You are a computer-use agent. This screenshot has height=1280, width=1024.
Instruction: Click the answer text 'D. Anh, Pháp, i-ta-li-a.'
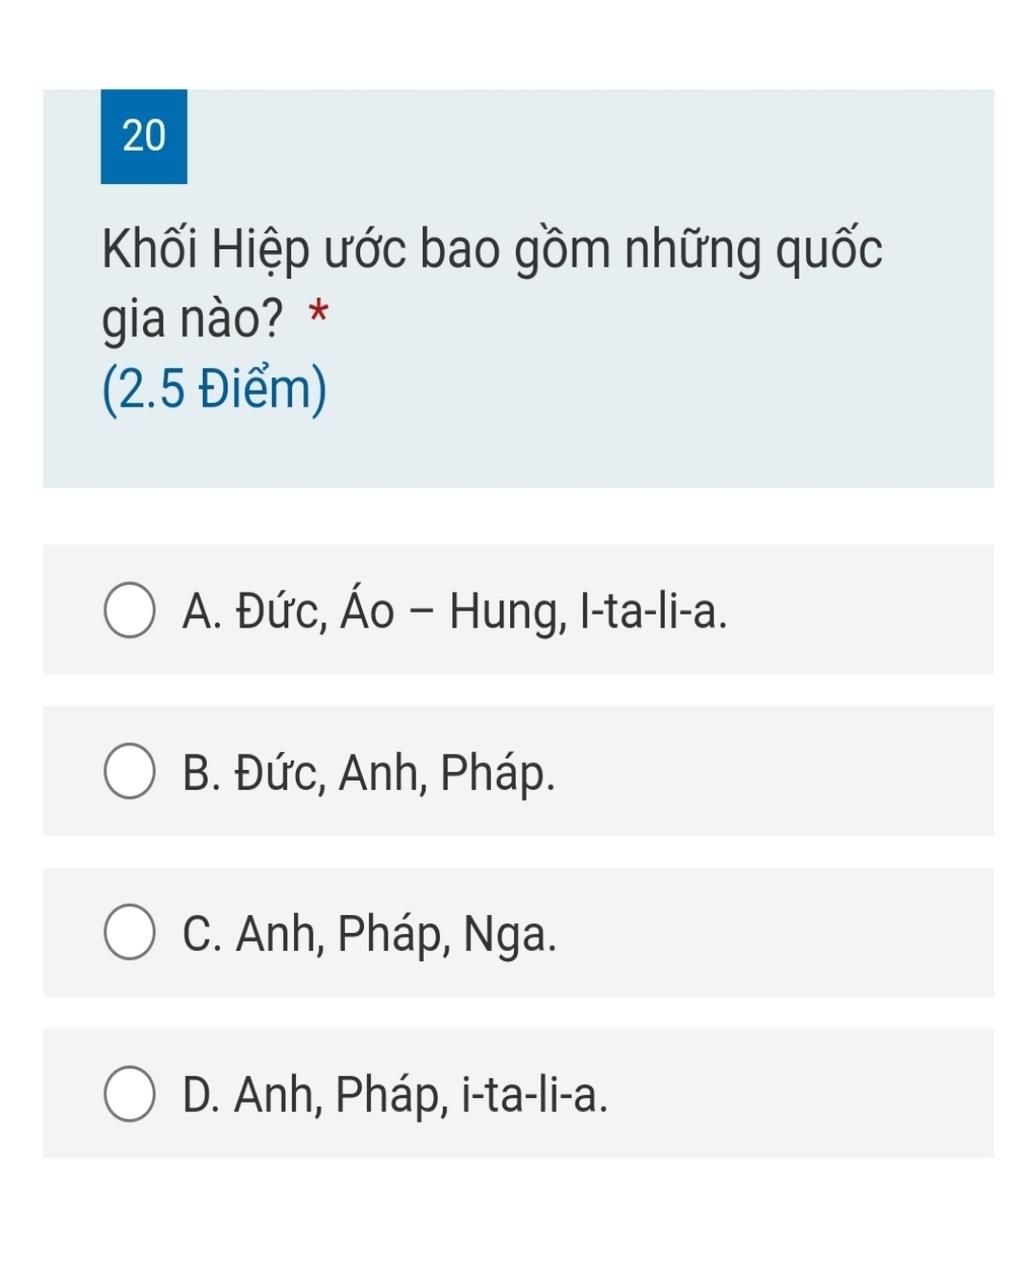click(395, 1094)
